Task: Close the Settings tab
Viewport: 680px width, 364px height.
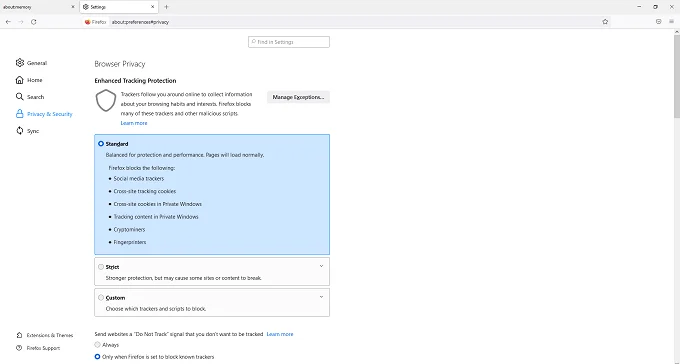Action: [x=153, y=7]
